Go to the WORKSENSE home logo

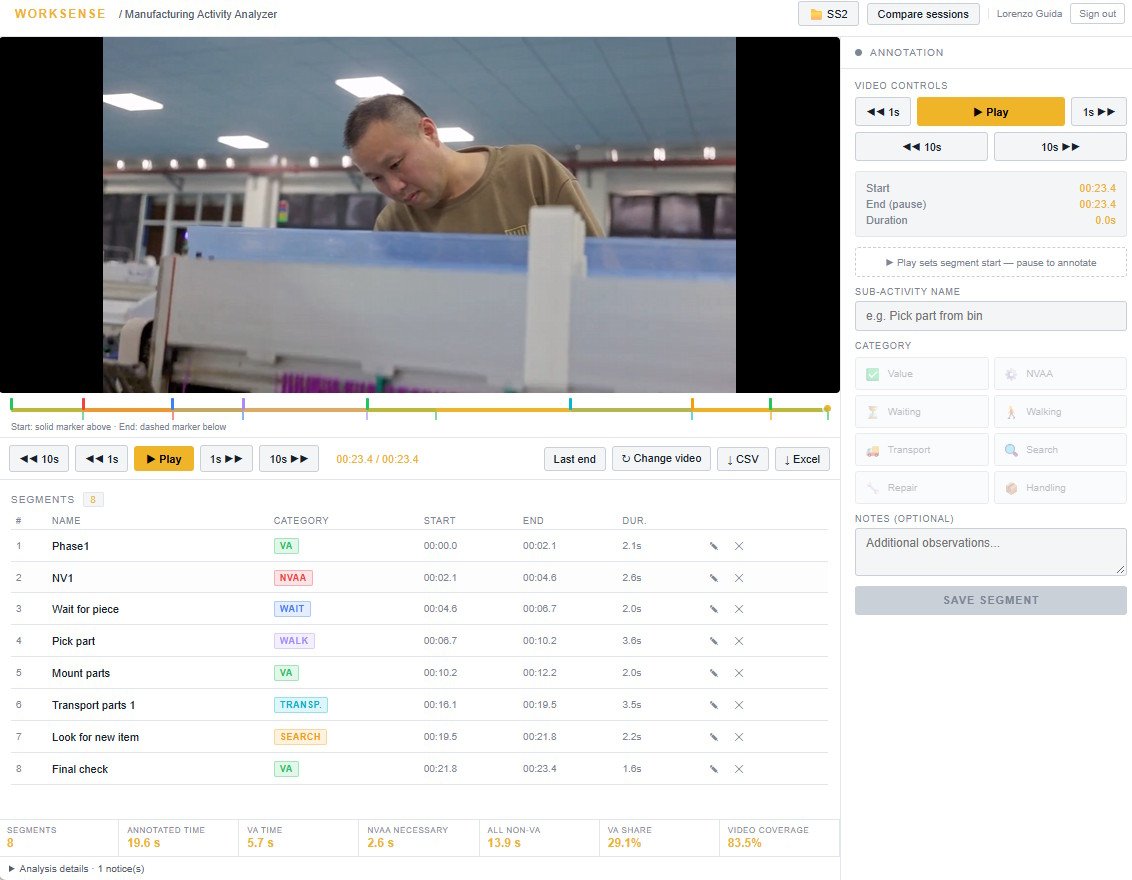point(60,14)
